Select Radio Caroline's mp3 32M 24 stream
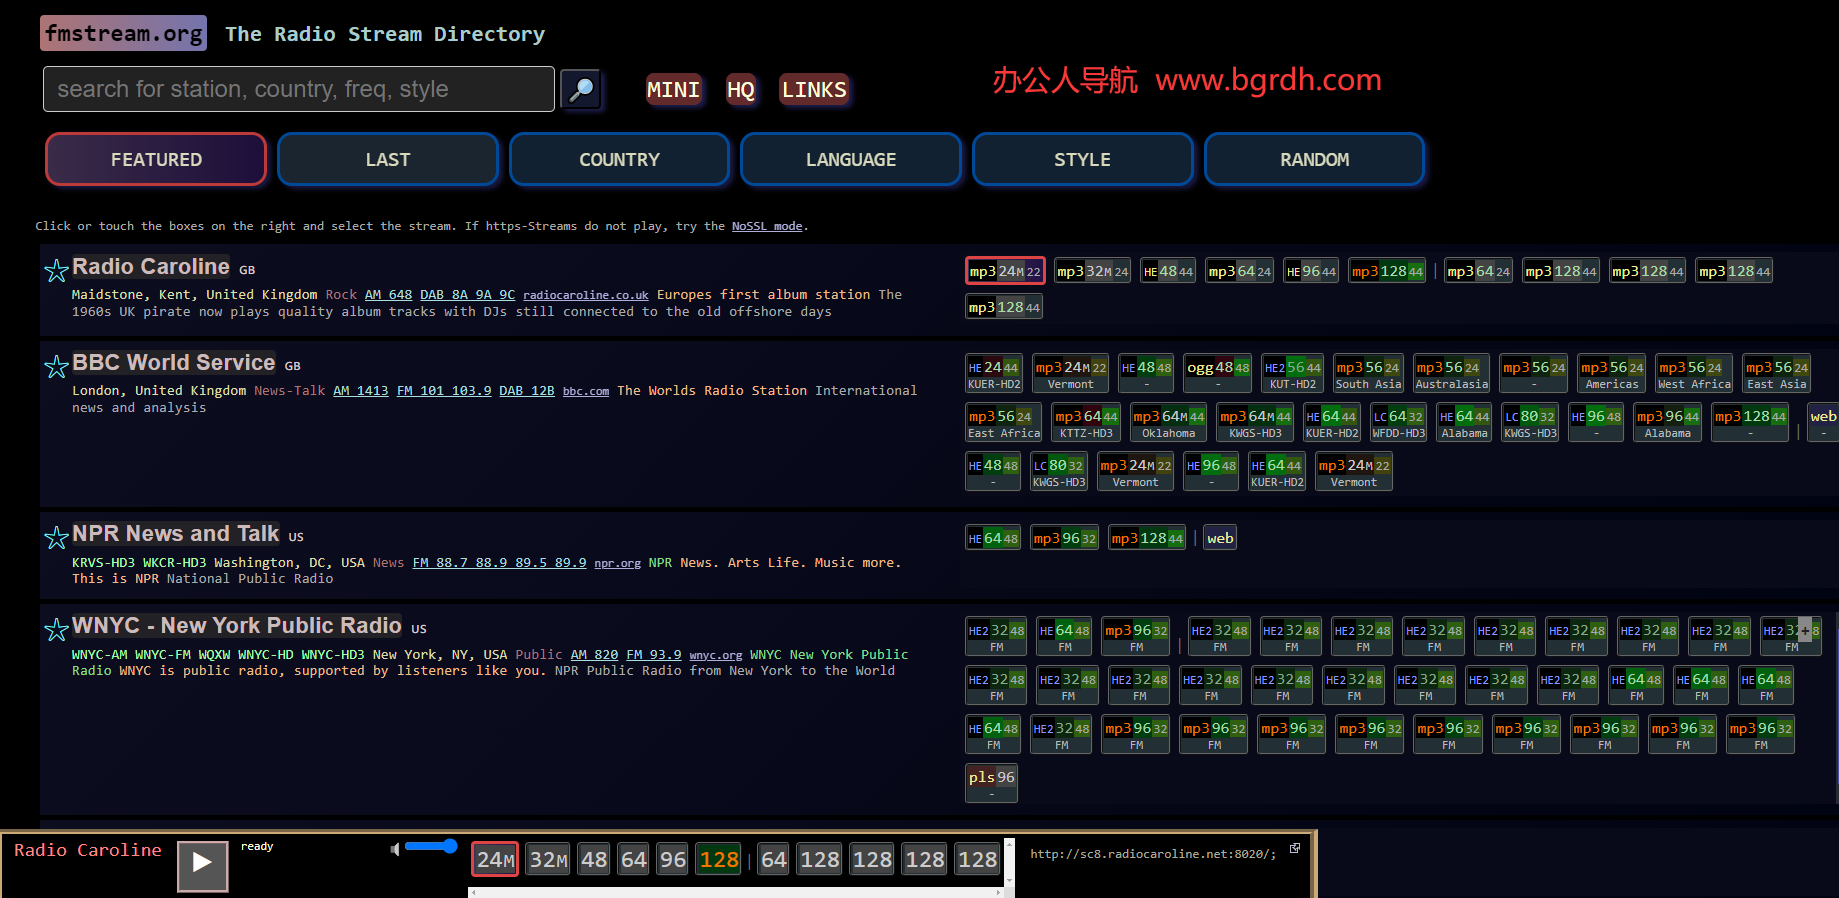The height and width of the screenshot is (898, 1839). (x=1092, y=271)
